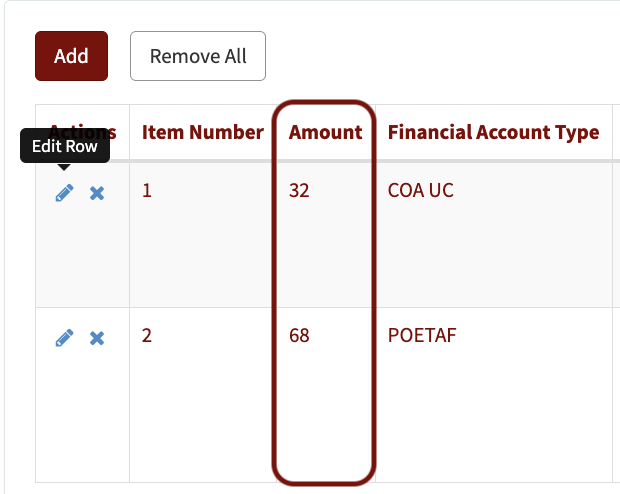The image size is (620, 494).
Task: Select the amount 68 cell
Action: pos(299,335)
